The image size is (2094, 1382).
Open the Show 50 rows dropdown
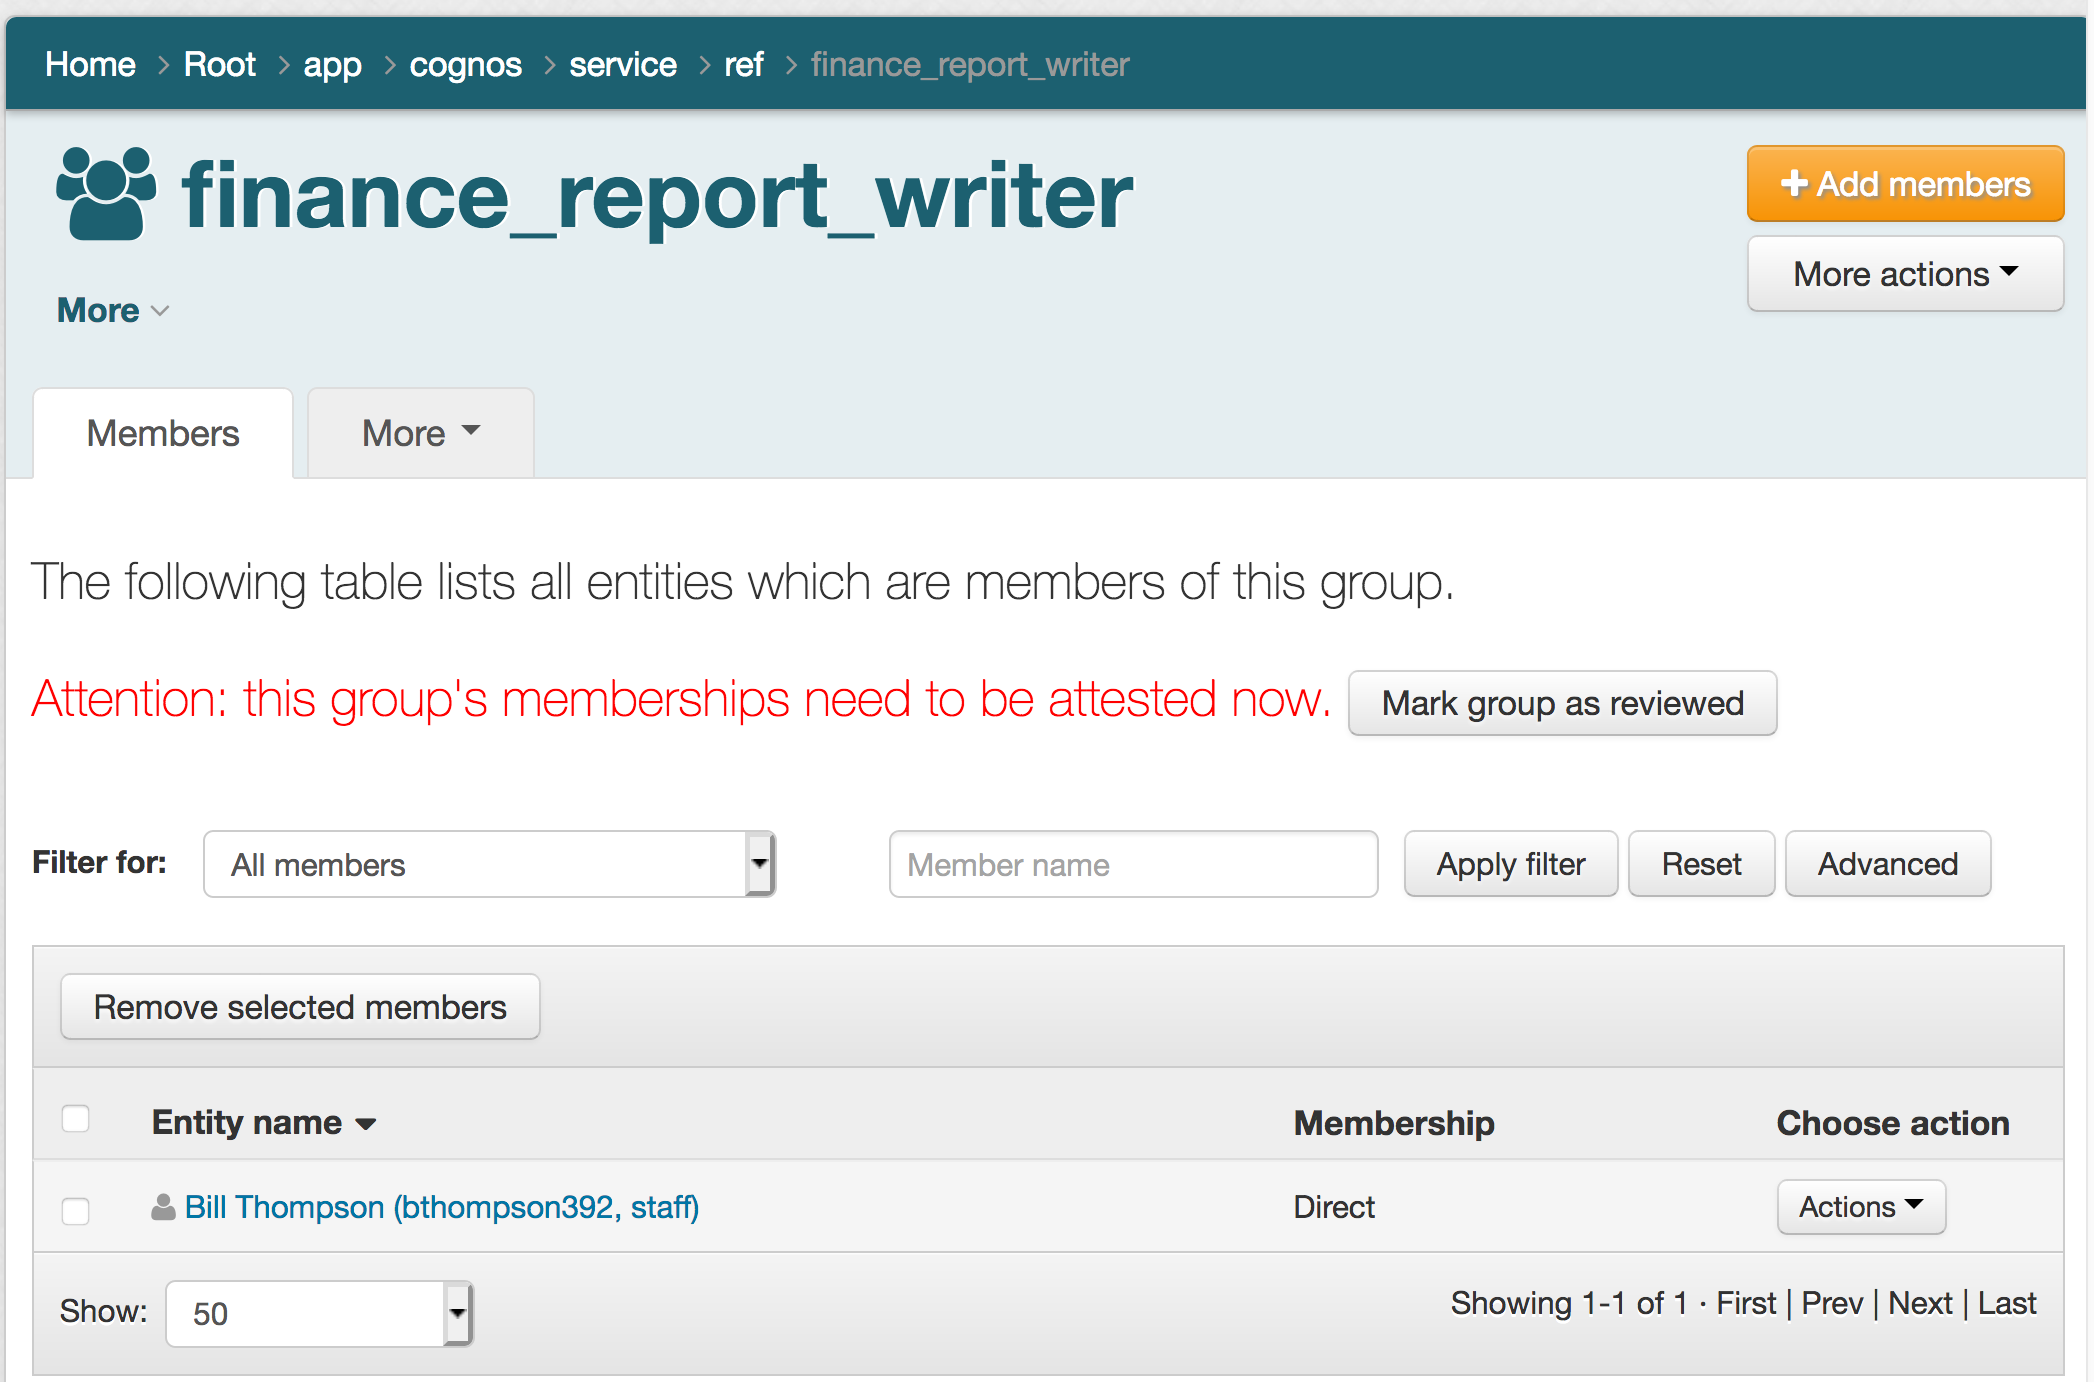point(318,1313)
